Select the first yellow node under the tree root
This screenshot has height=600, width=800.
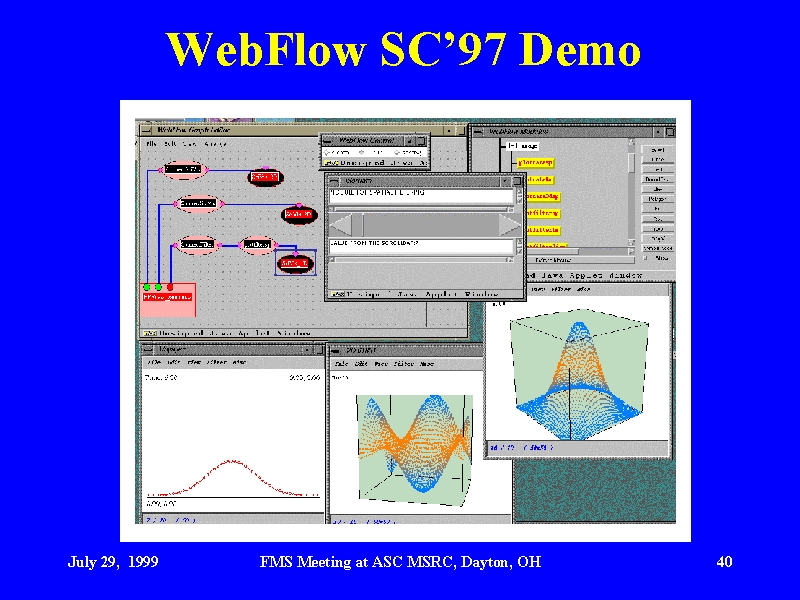tap(535, 163)
